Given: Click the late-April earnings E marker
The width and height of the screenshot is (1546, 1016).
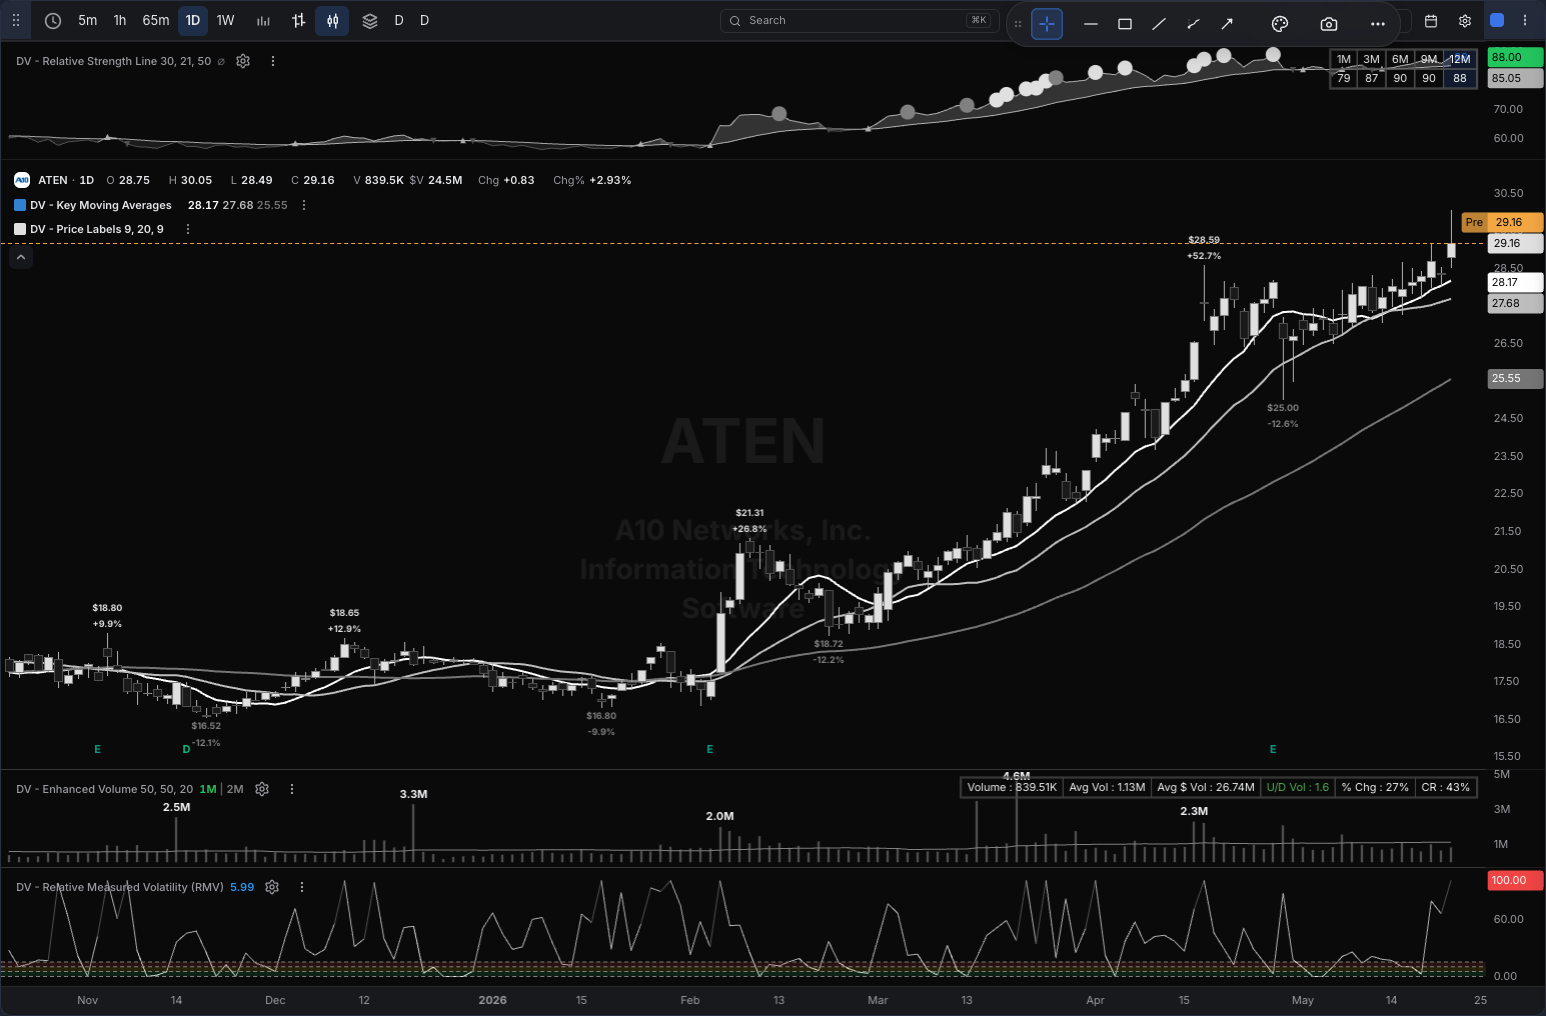Looking at the screenshot, I should point(1273,749).
